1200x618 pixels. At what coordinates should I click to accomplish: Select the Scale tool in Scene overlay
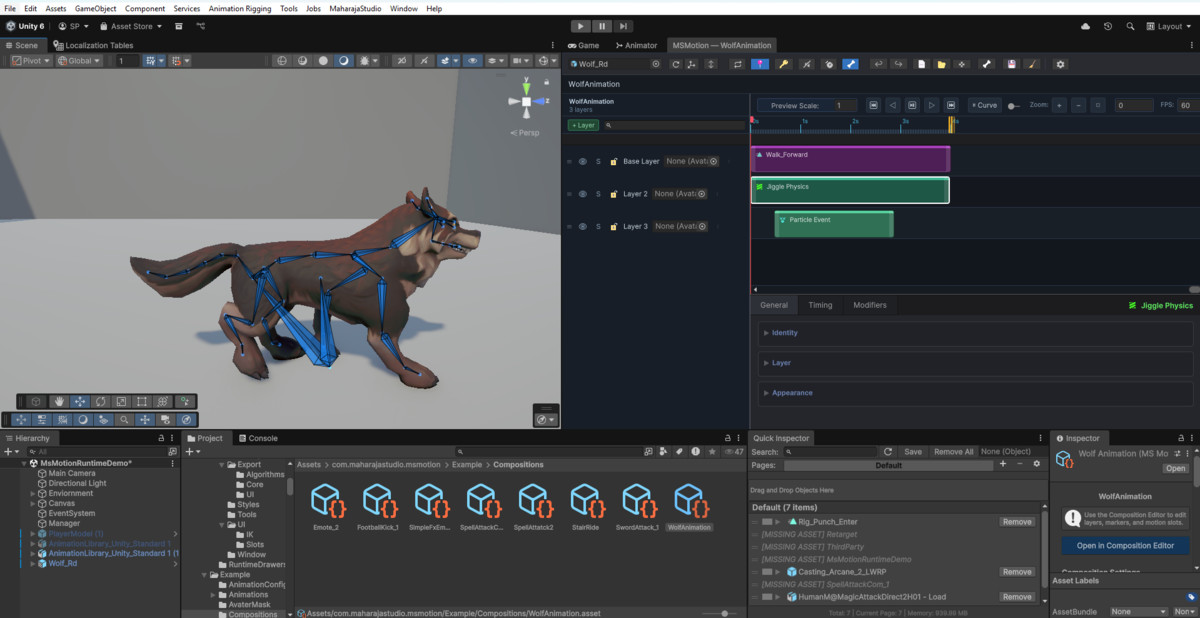121,401
